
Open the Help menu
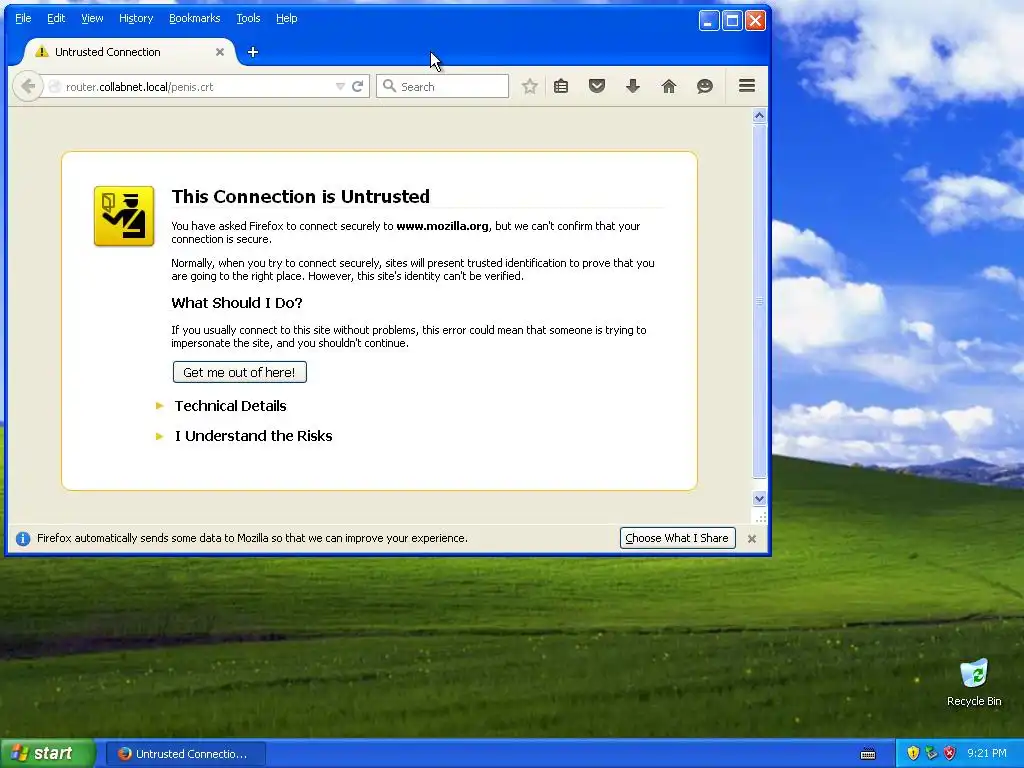pyautogui.click(x=287, y=18)
